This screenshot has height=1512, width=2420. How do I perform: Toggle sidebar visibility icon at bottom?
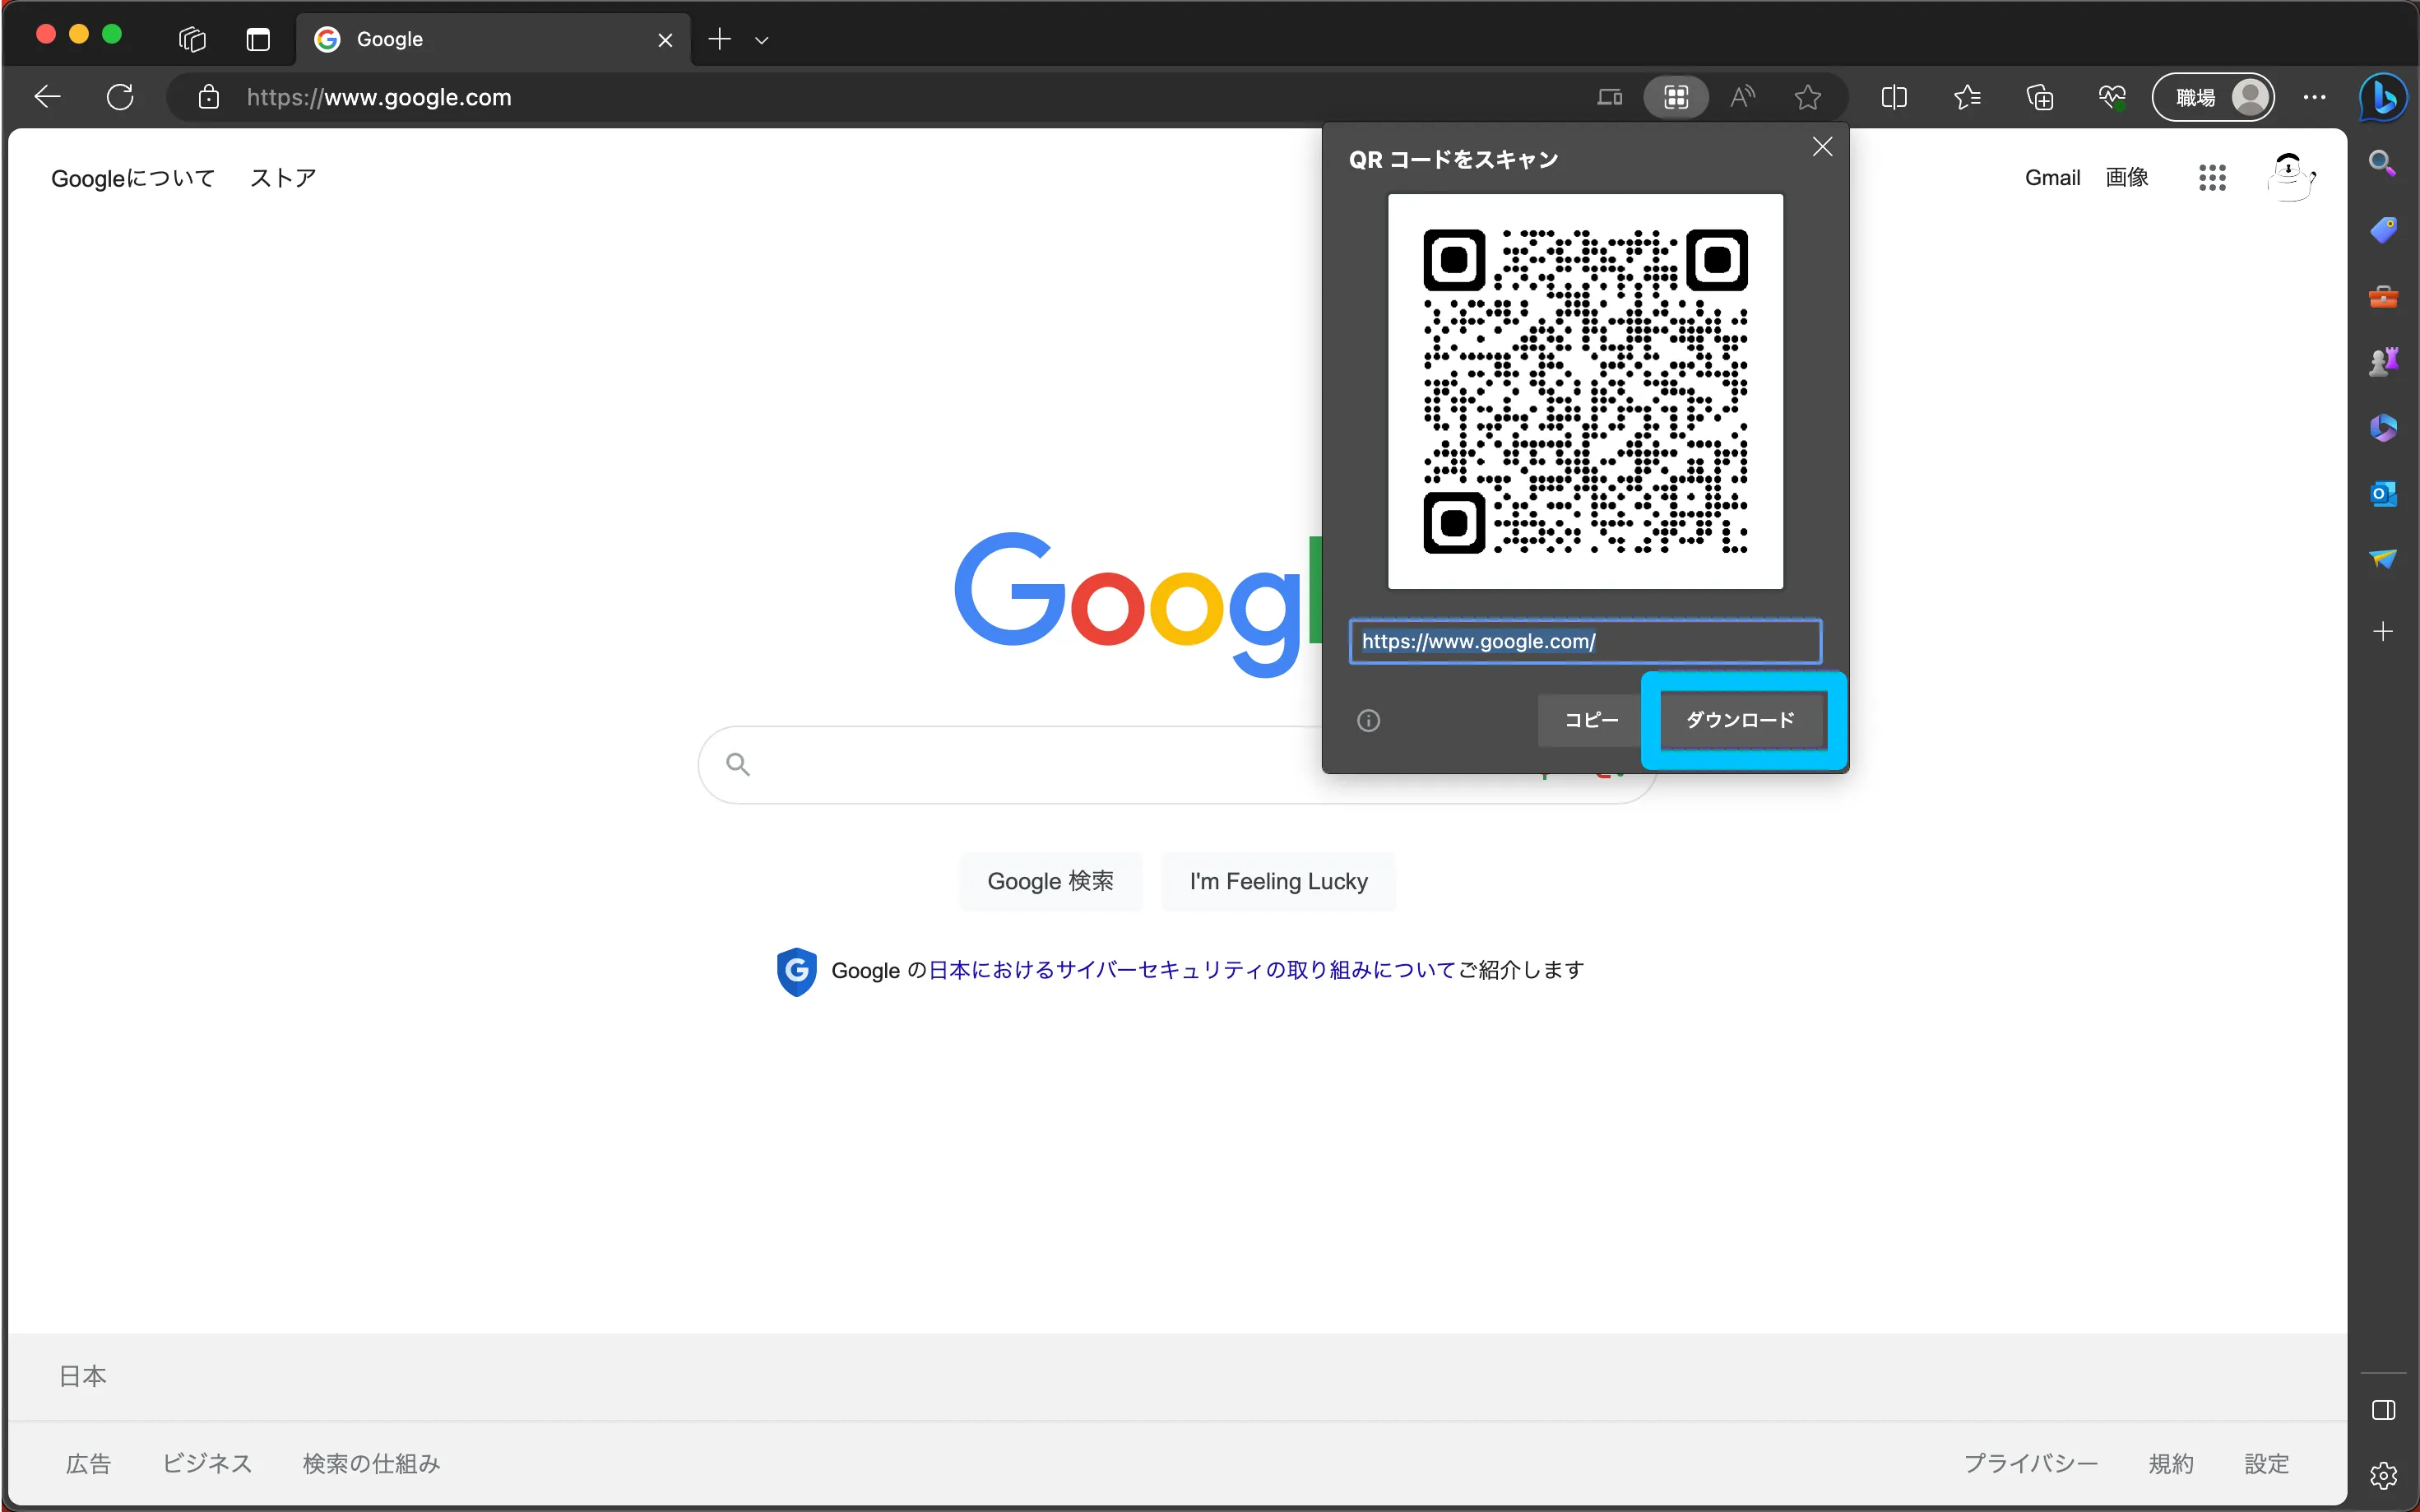point(2383,1410)
